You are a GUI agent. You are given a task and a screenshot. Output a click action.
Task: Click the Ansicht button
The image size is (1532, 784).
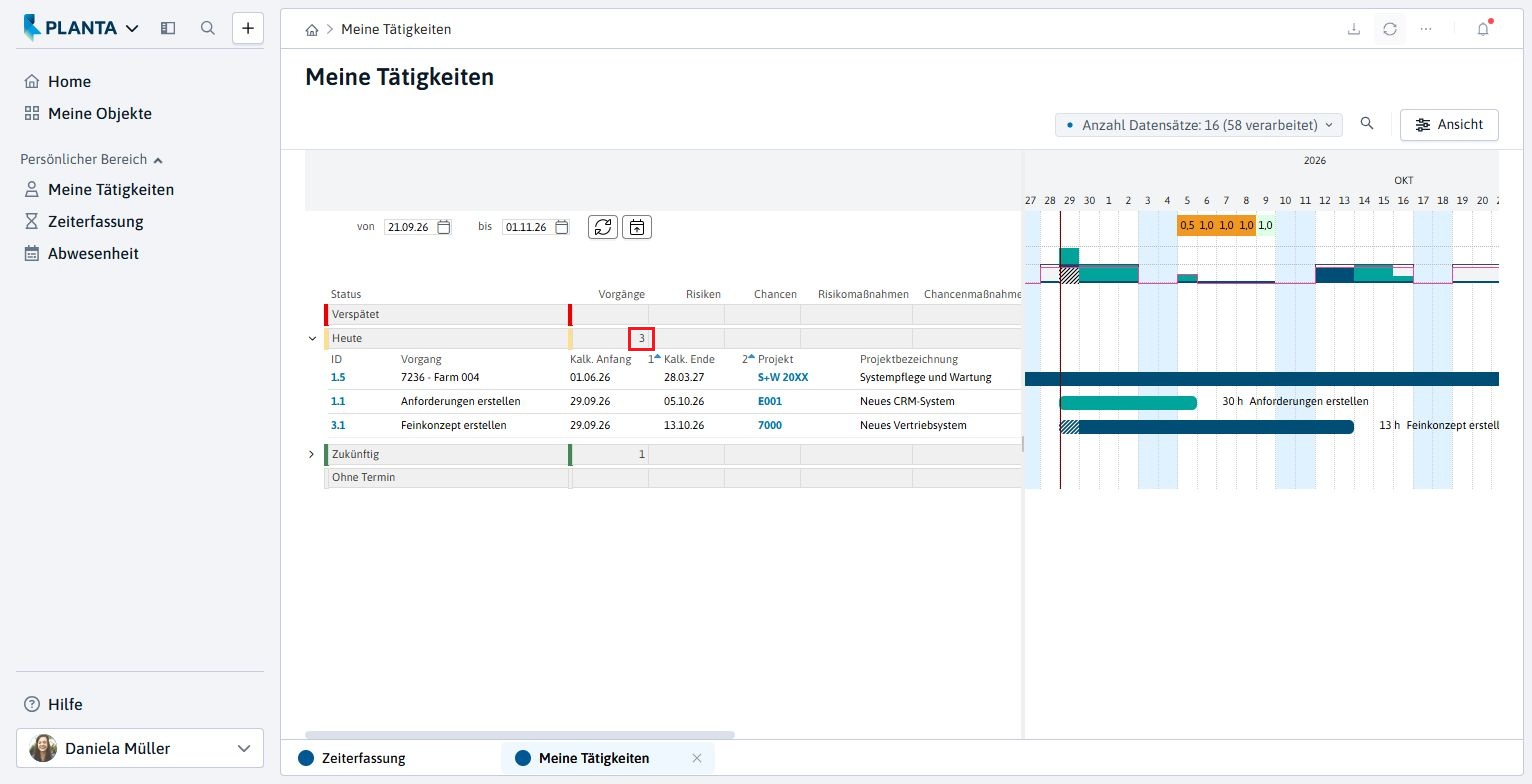(1449, 125)
